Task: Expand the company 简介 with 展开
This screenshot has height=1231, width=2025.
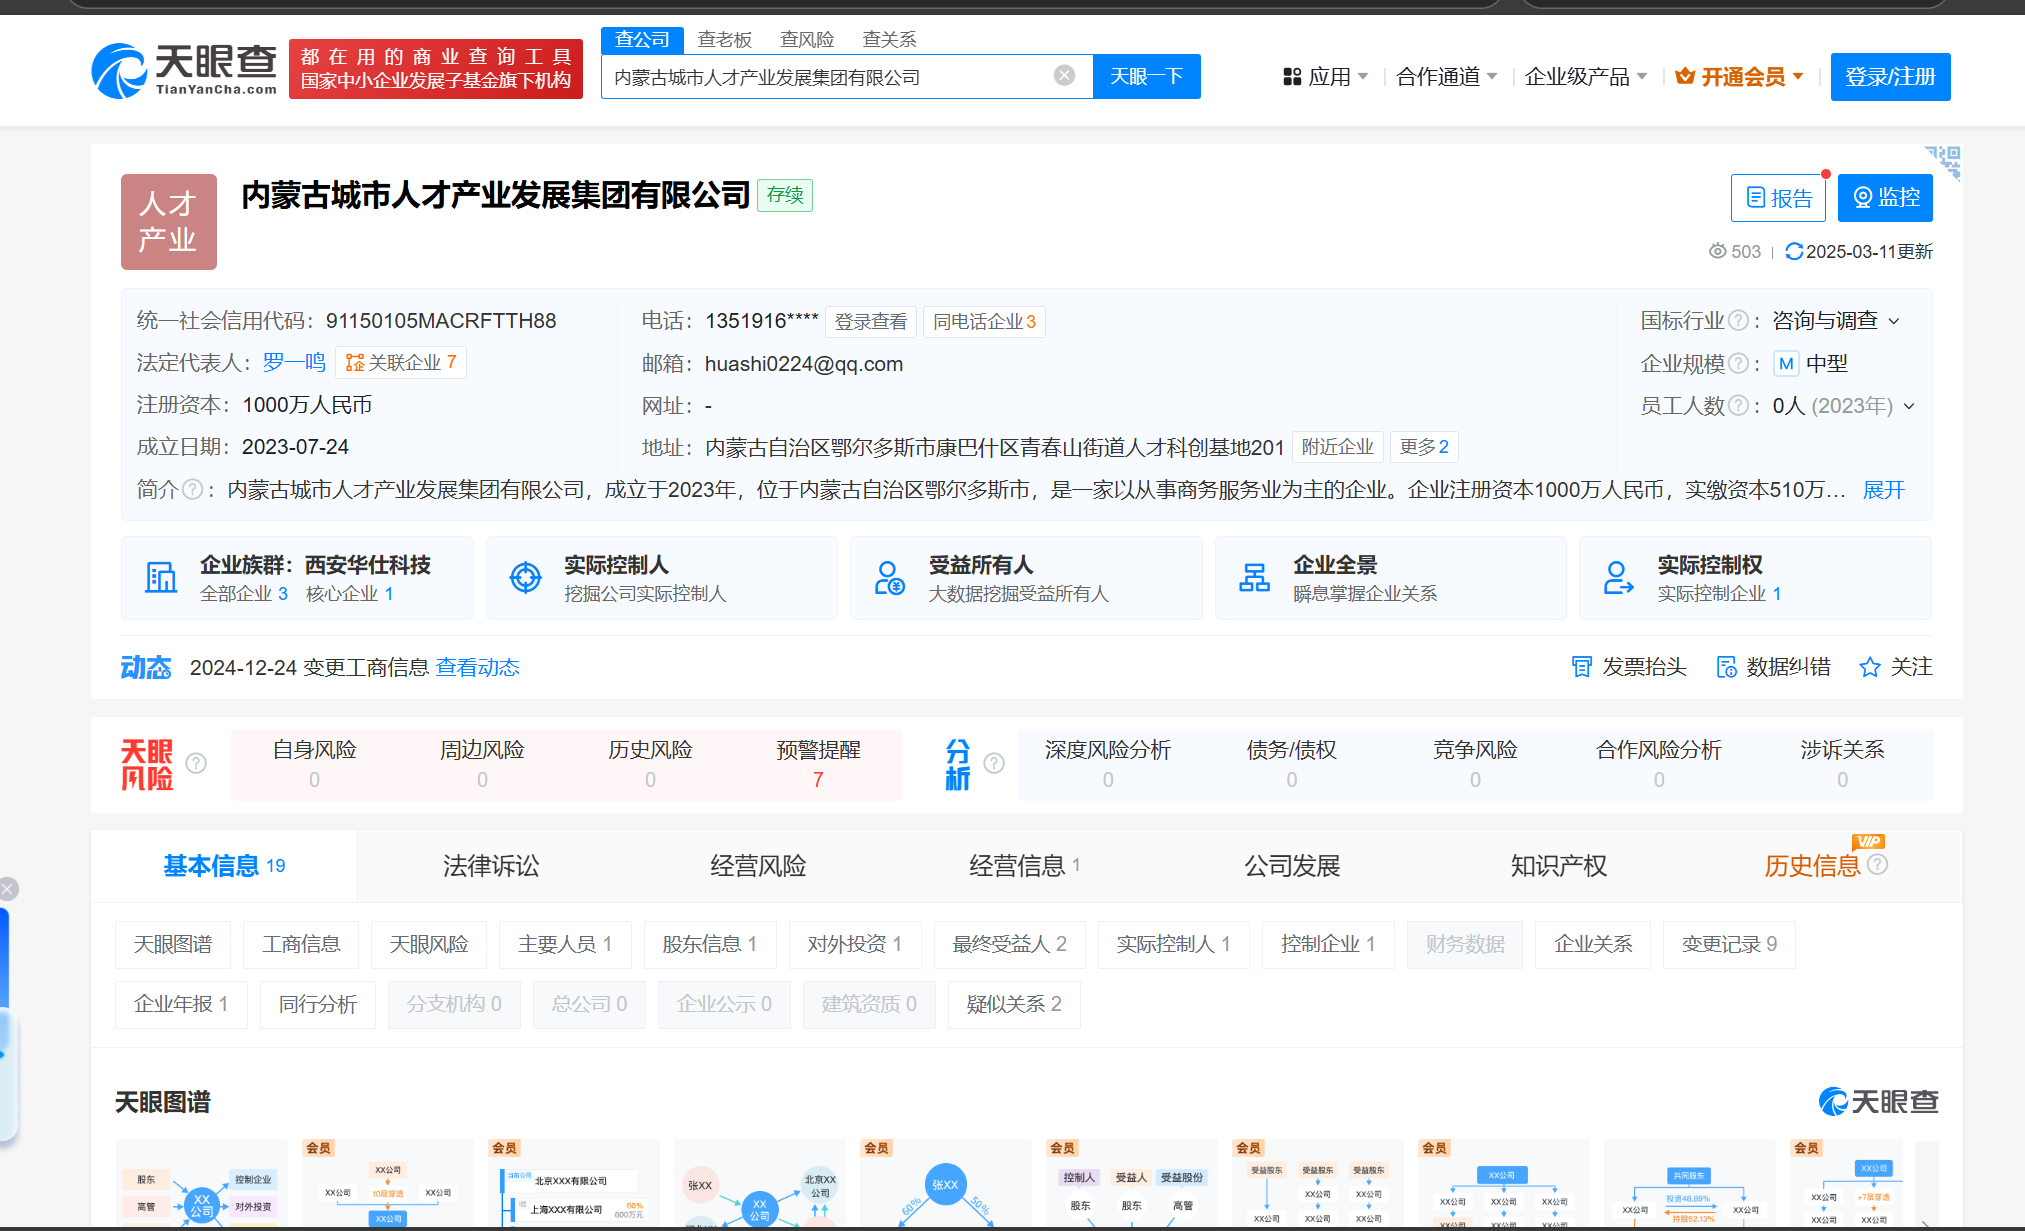Action: coord(1884,490)
